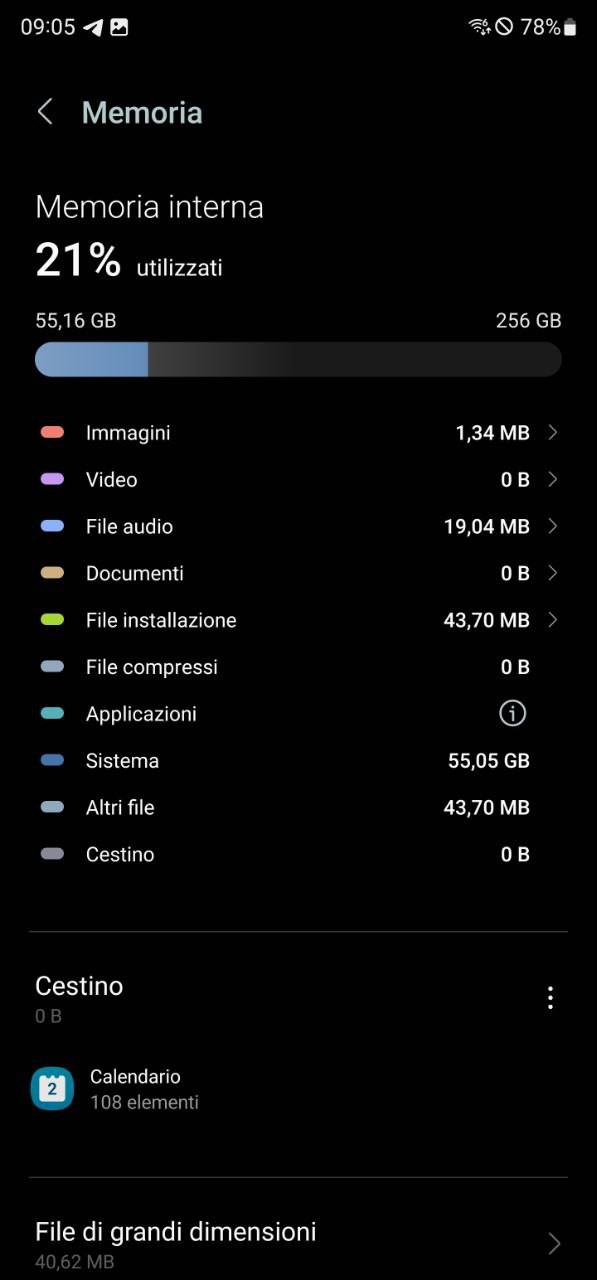Open the File di grandi dimensioni chevron
Viewport: 597px width, 1280px height.
point(554,1244)
